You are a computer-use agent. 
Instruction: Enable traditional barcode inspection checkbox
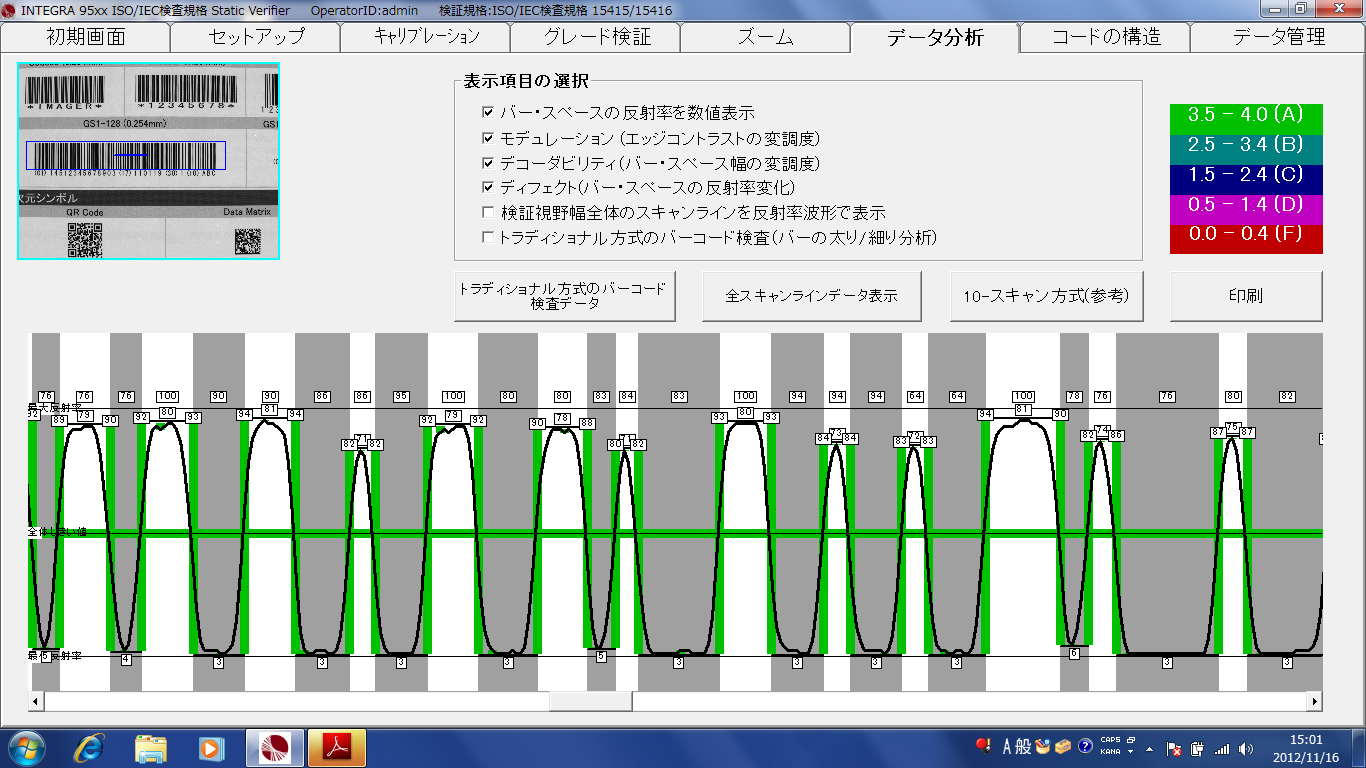[488, 237]
